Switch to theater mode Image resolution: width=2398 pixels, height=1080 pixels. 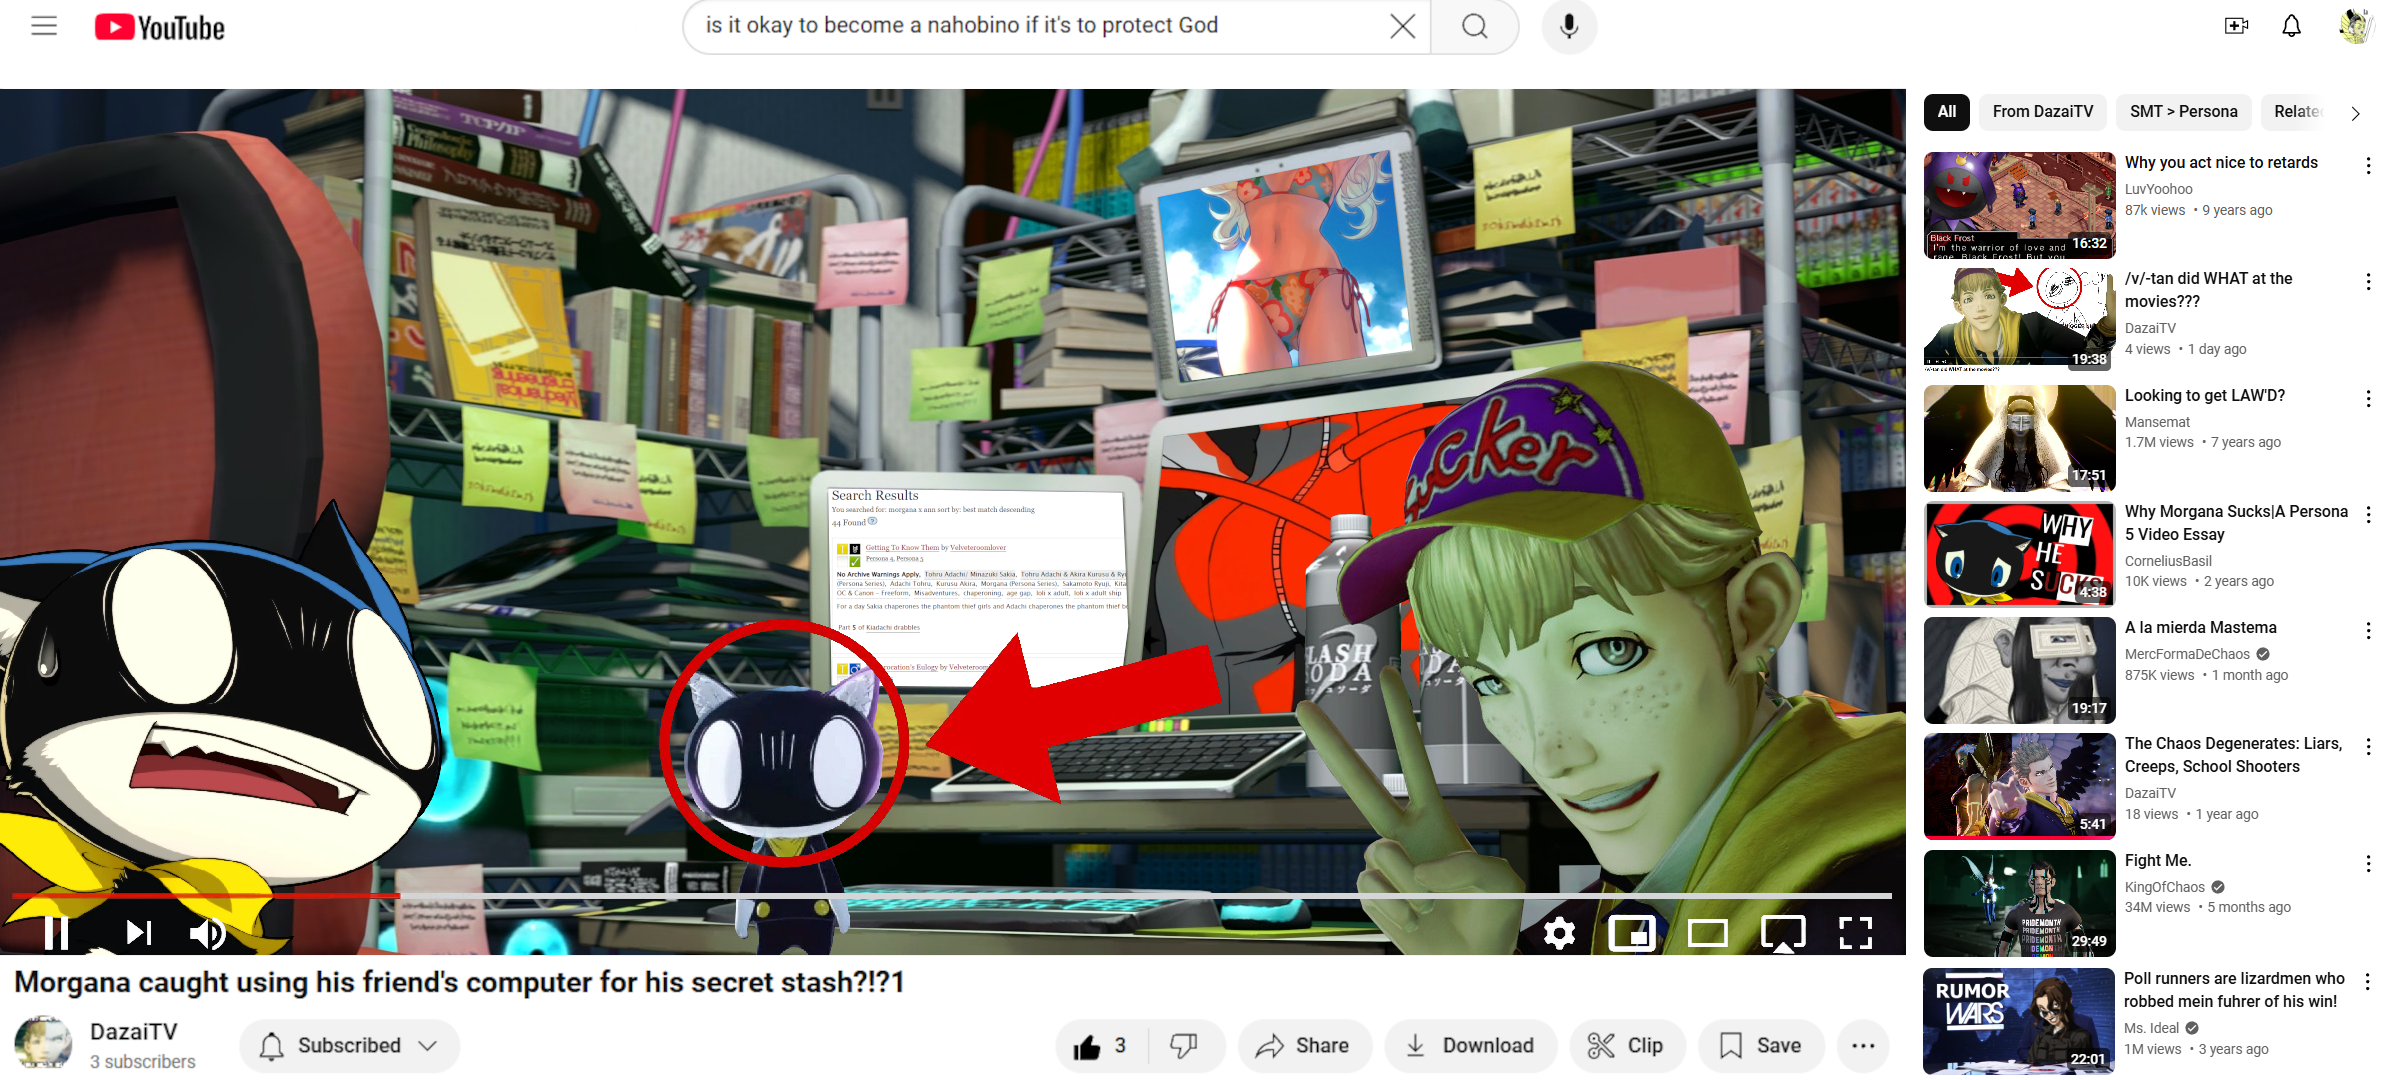pos(1707,933)
